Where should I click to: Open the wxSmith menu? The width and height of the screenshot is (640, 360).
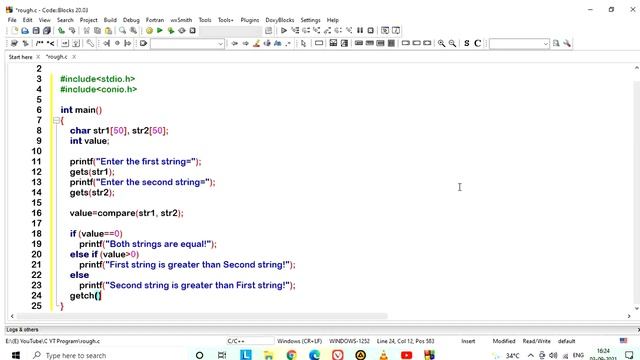click(181, 20)
